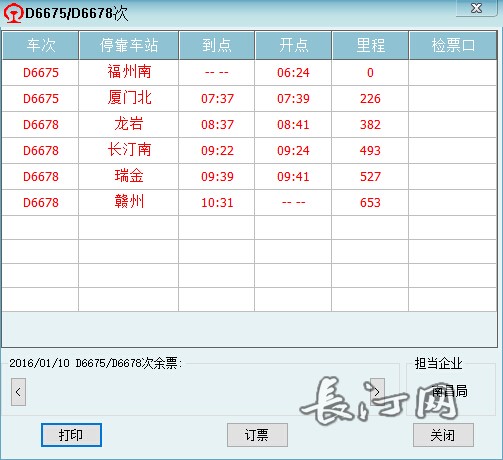Click the right arrow of remaining tickets
503x460 pixels.
pos(377,392)
